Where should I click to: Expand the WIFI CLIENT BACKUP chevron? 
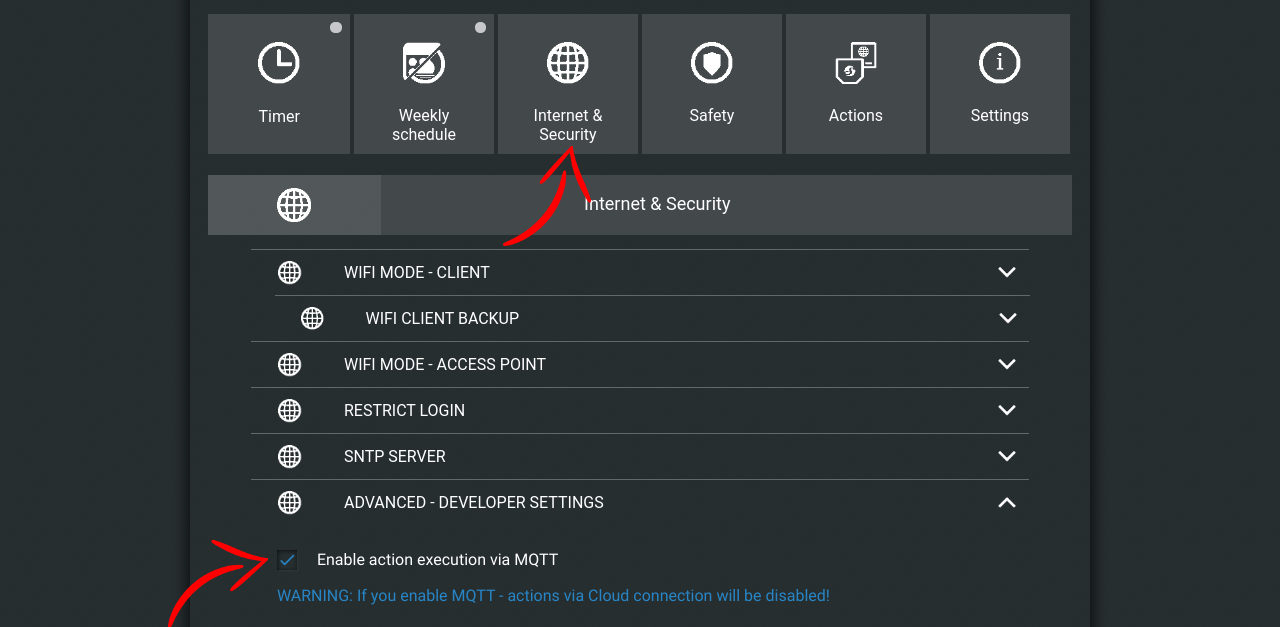point(1007,318)
